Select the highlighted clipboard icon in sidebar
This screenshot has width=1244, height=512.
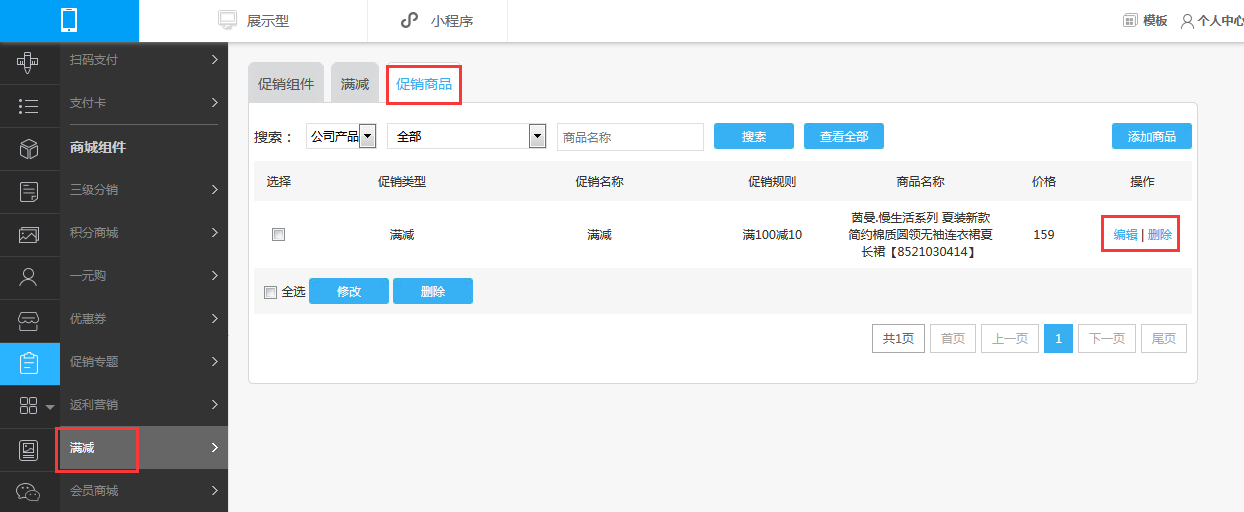point(29,363)
